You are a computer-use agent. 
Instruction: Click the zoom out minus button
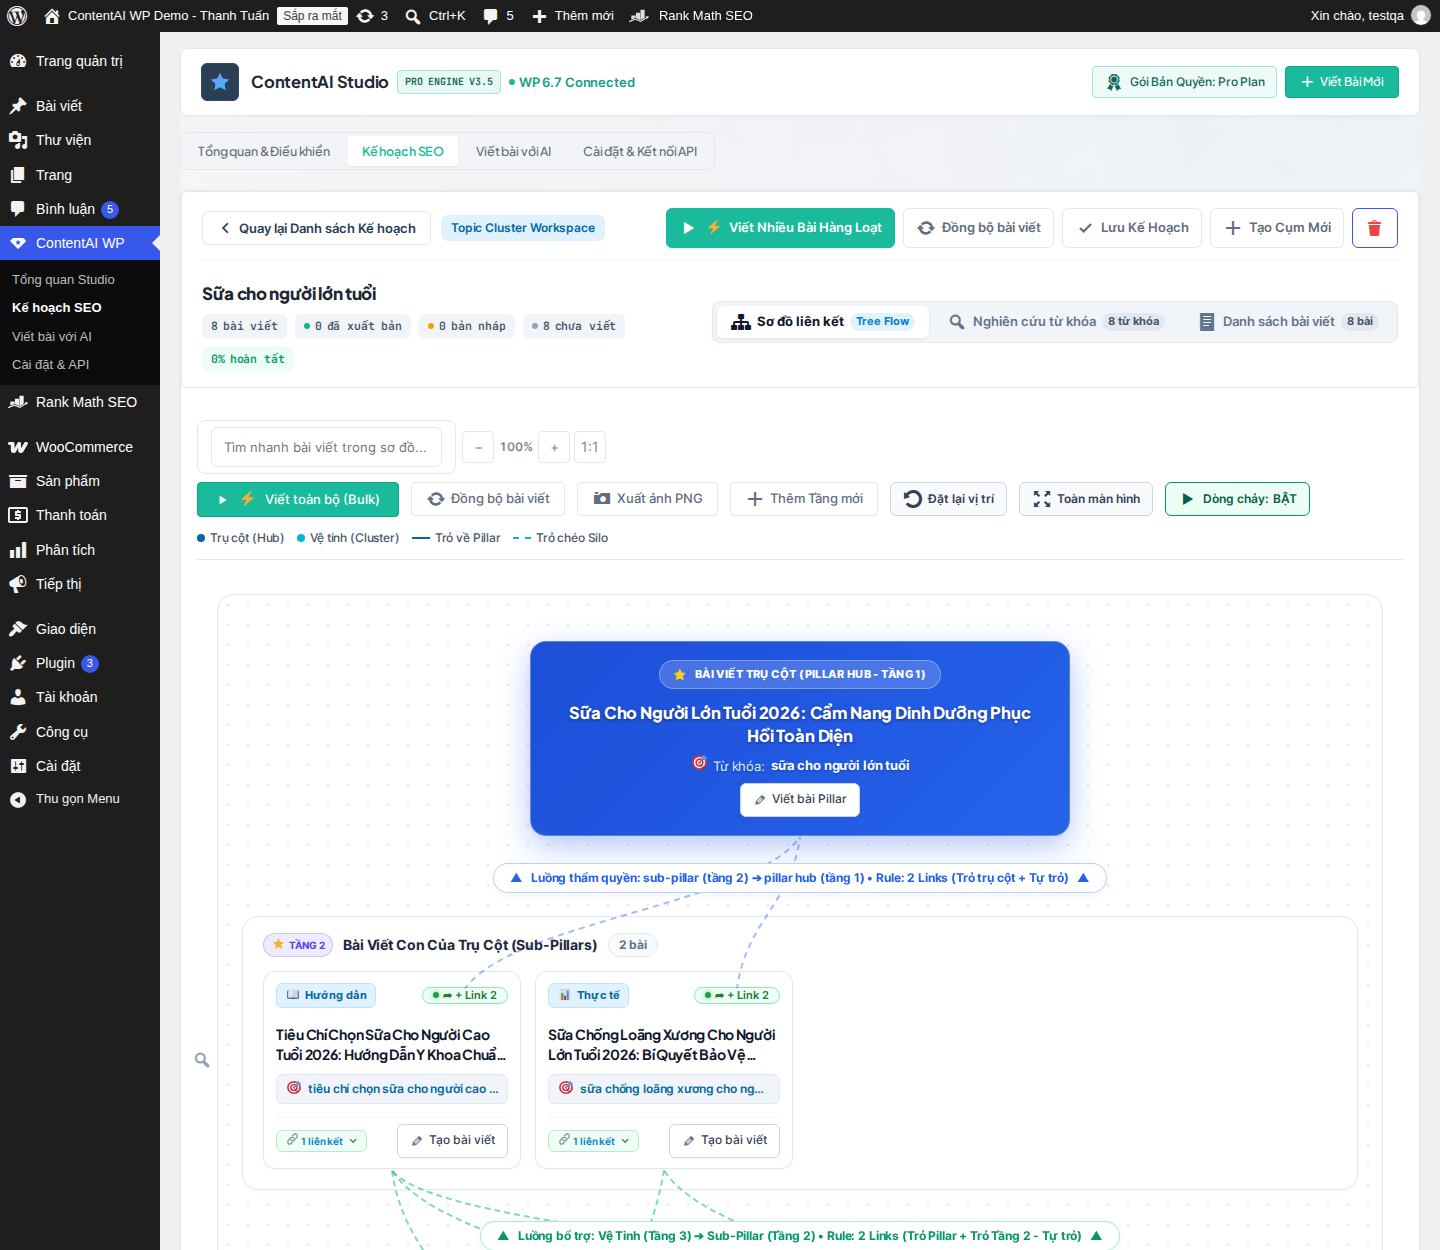[478, 447]
